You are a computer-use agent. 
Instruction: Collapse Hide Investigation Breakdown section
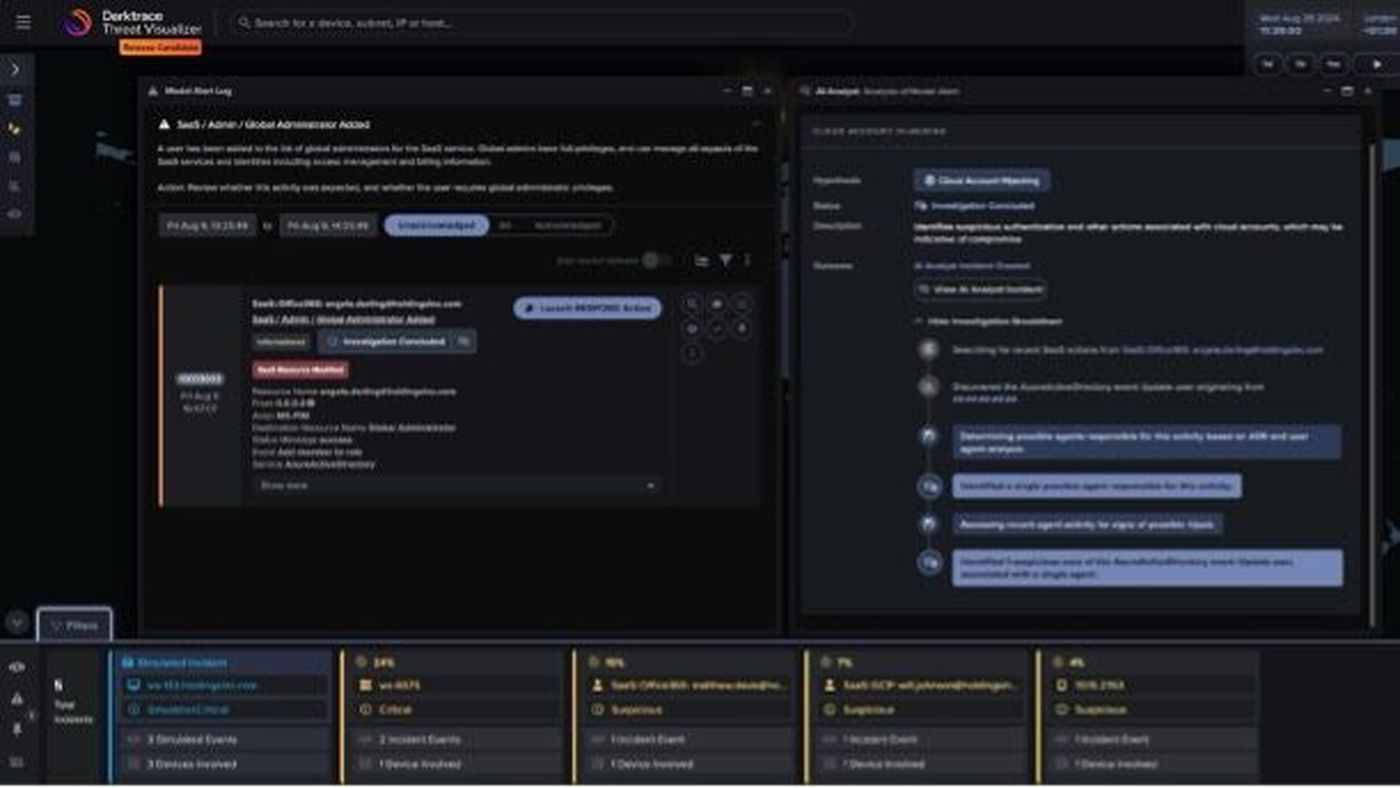pyautogui.click(x=987, y=321)
